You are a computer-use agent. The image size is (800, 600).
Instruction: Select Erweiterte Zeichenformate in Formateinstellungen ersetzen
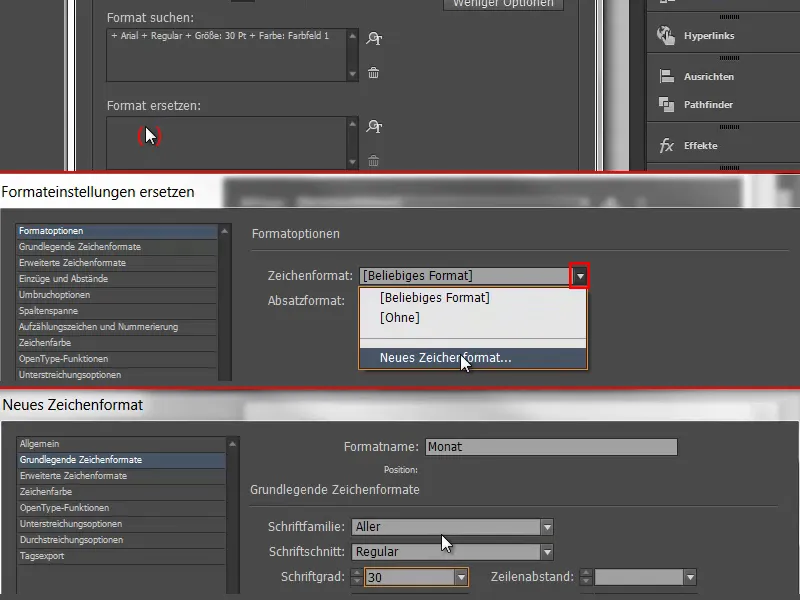point(117,263)
